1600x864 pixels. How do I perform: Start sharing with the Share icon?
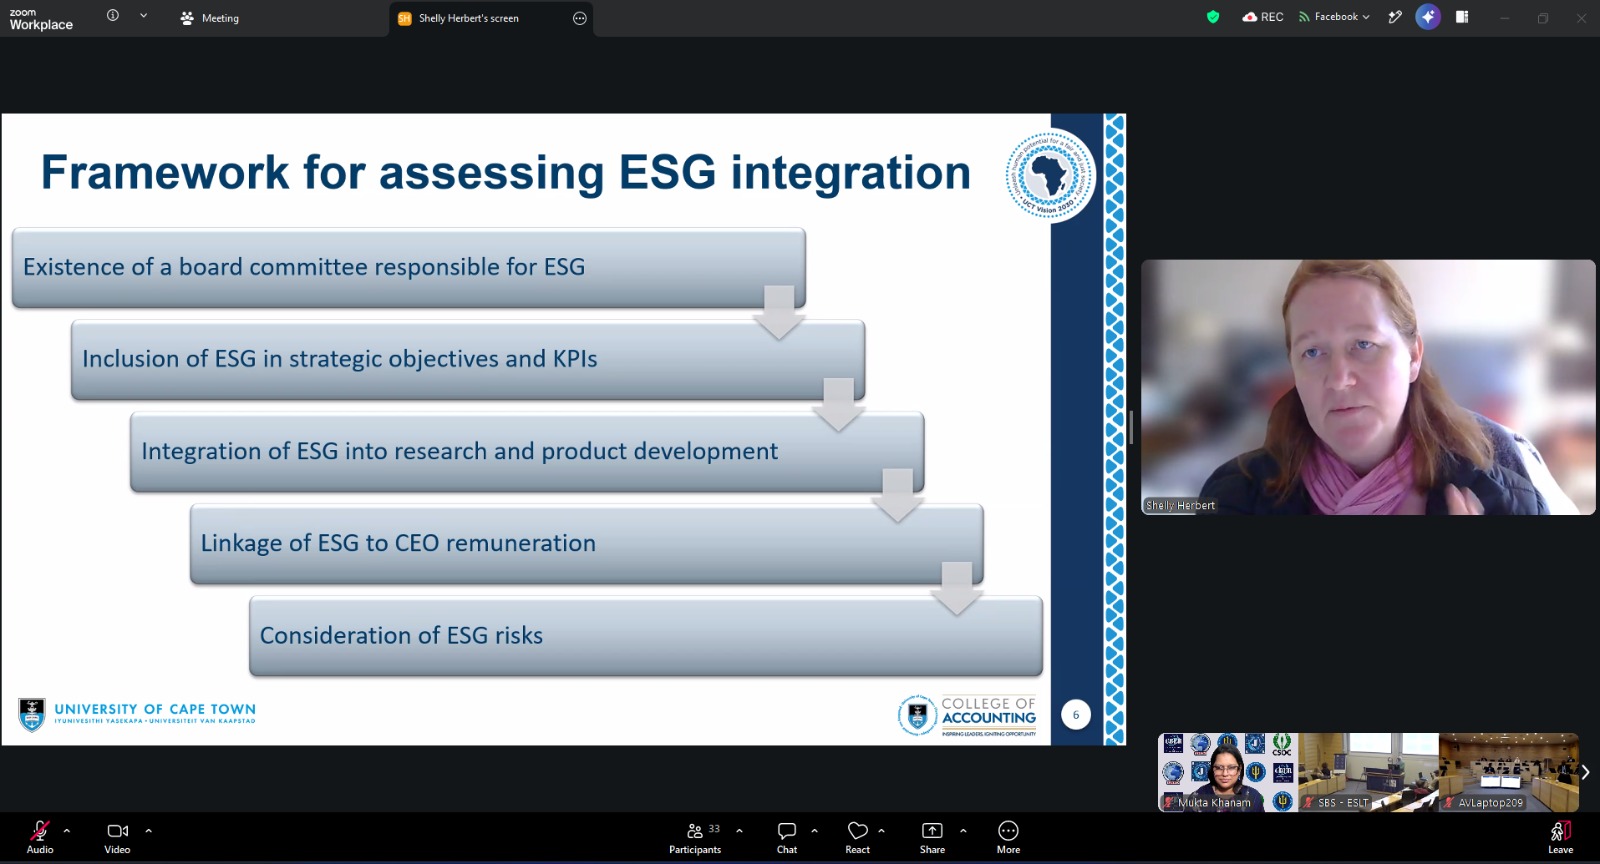[x=932, y=838]
